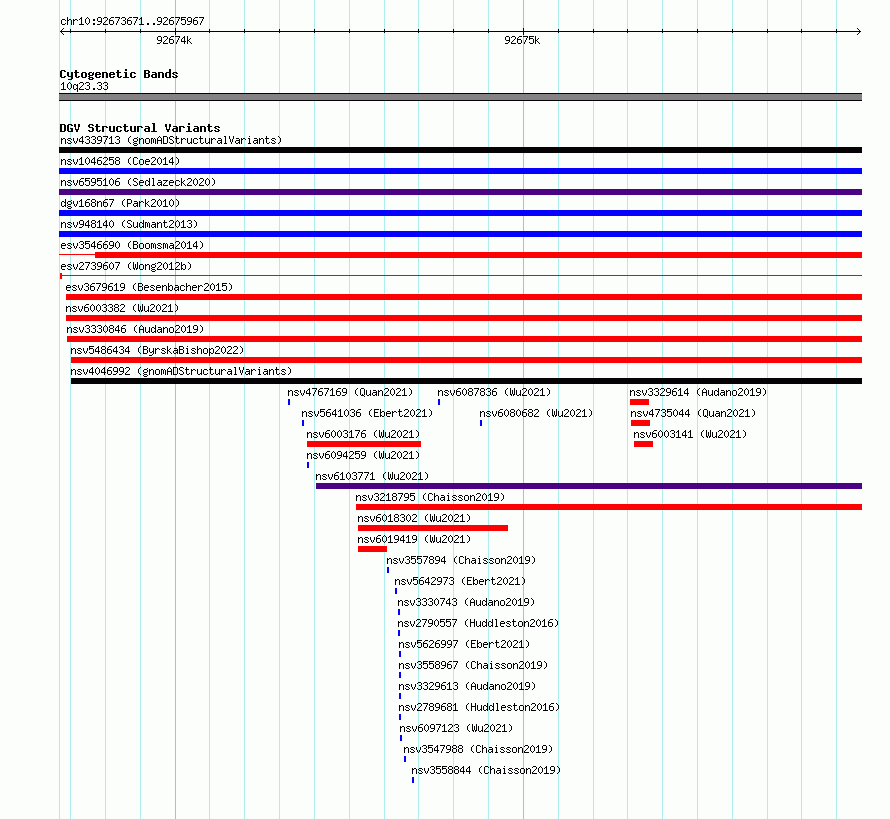The width and height of the screenshot is (890, 819).
Task: Click the esv3679619 (Besenbacher2015) label
Action: [149, 287]
